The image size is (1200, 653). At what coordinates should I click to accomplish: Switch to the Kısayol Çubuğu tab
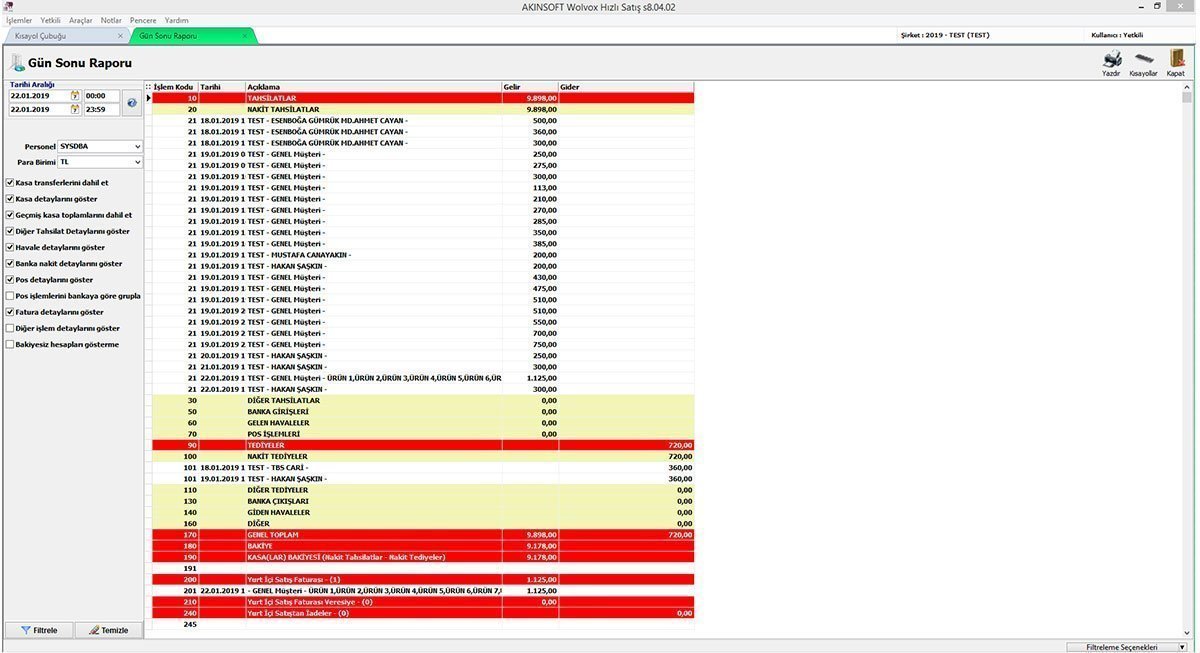pyautogui.click(x=60, y=36)
